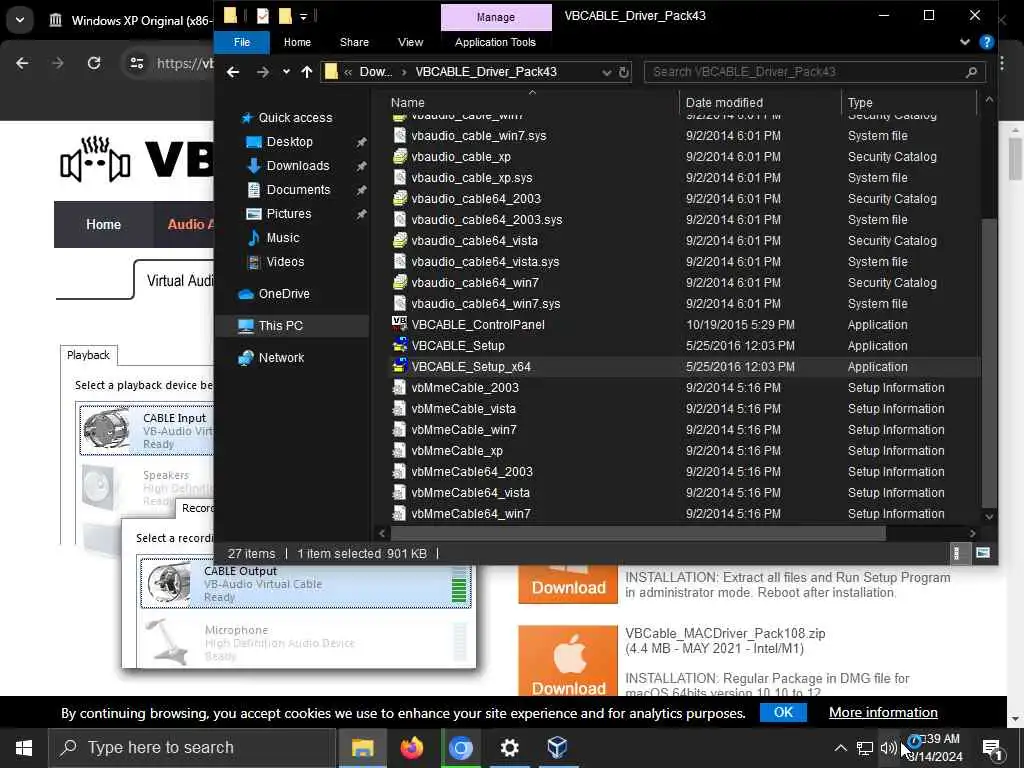
Task: Open VirtualBox from the taskbar
Action: [557, 747]
